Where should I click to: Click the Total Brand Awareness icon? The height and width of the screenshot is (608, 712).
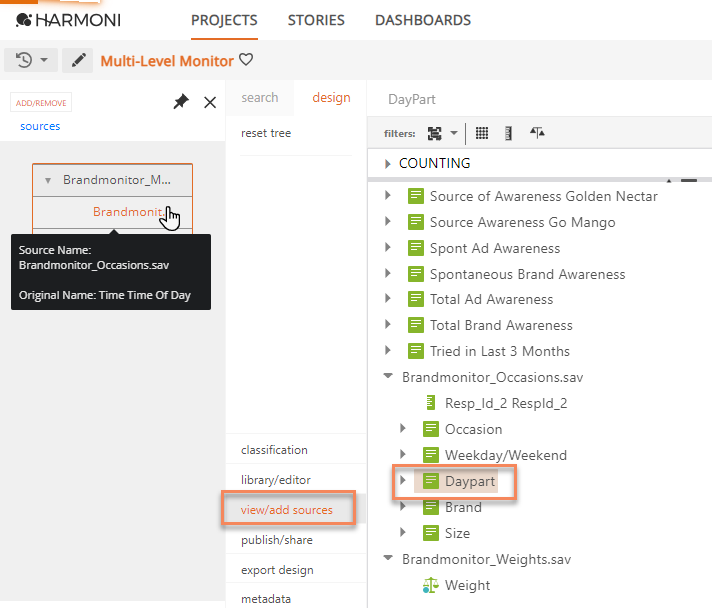tap(415, 325)
